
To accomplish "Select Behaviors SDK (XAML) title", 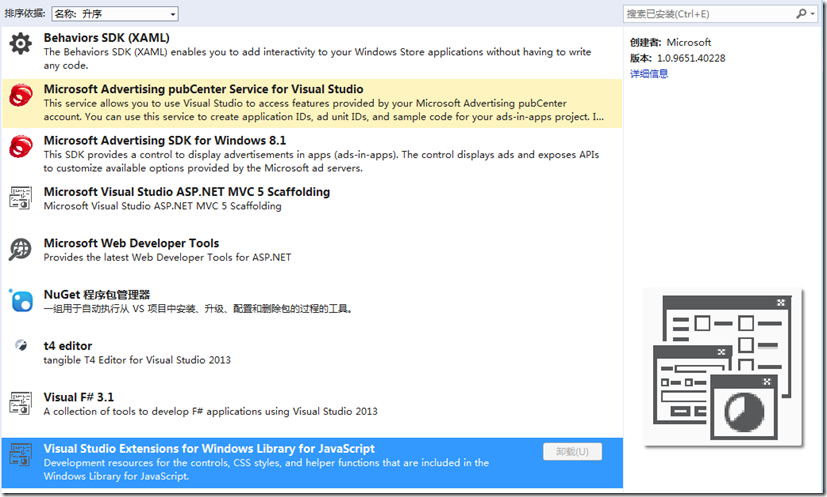I will (x=107, y=38).
